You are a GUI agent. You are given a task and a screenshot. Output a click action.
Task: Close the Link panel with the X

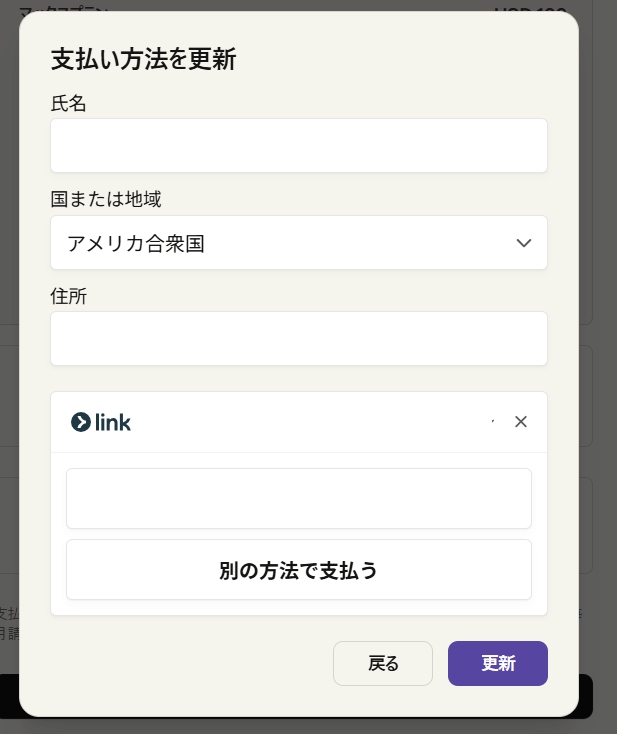pos(521,422)
